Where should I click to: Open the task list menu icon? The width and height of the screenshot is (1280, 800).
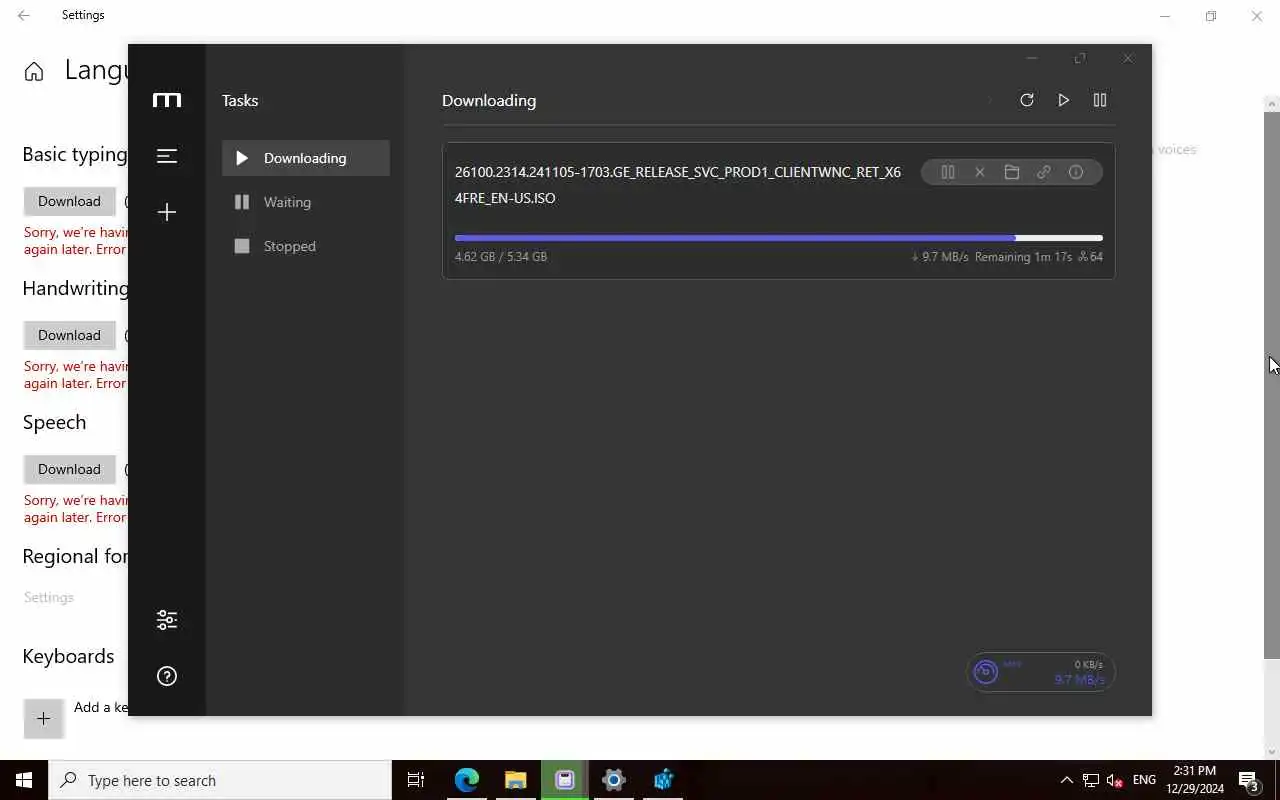pos(167,156)
